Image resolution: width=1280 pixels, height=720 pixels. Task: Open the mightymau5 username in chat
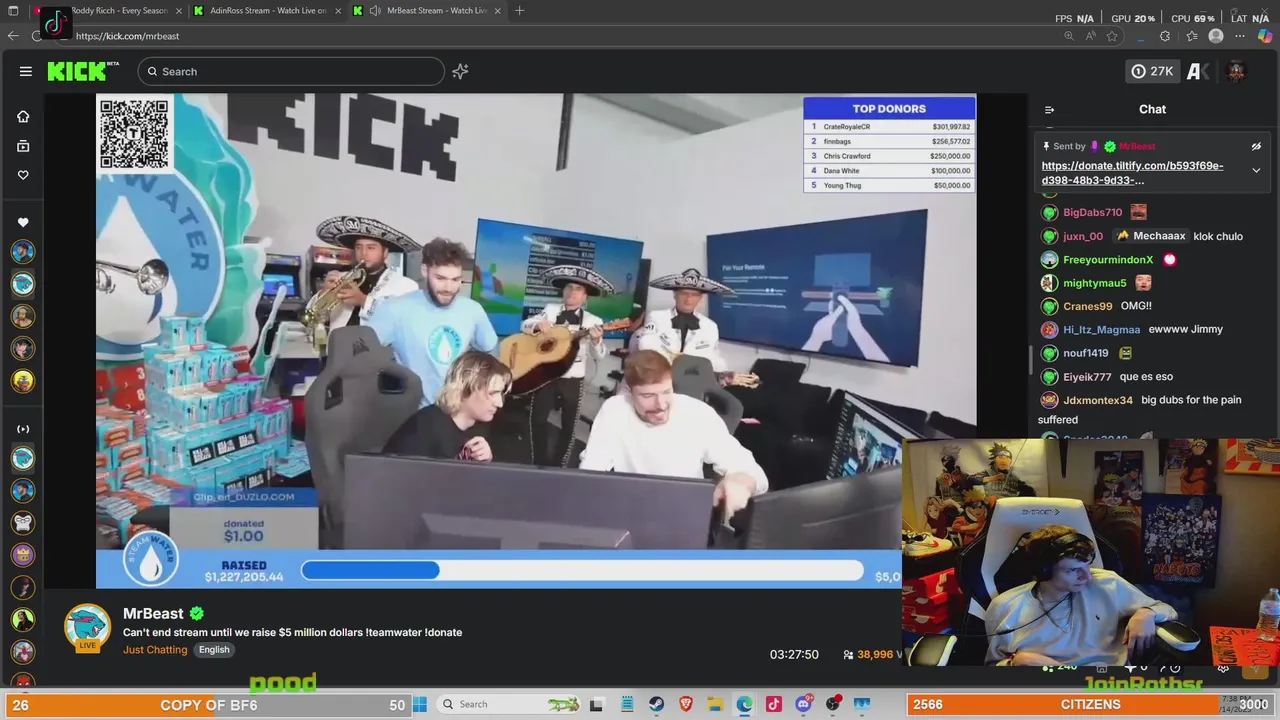1094,283
